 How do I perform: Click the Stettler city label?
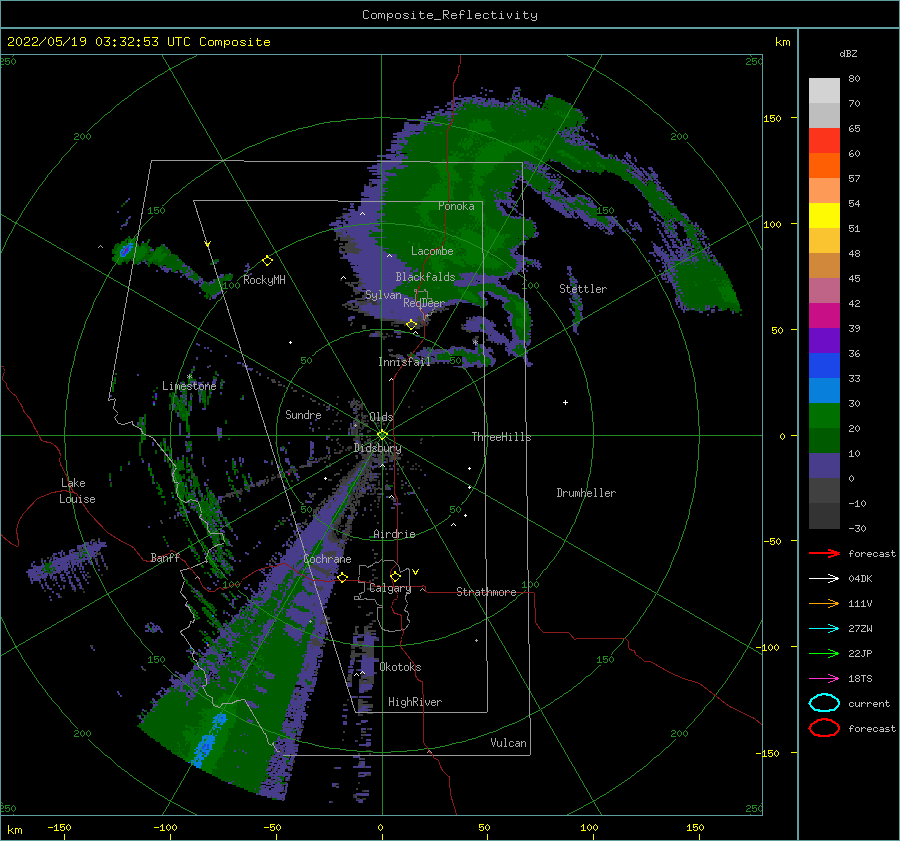pos(583,289)
